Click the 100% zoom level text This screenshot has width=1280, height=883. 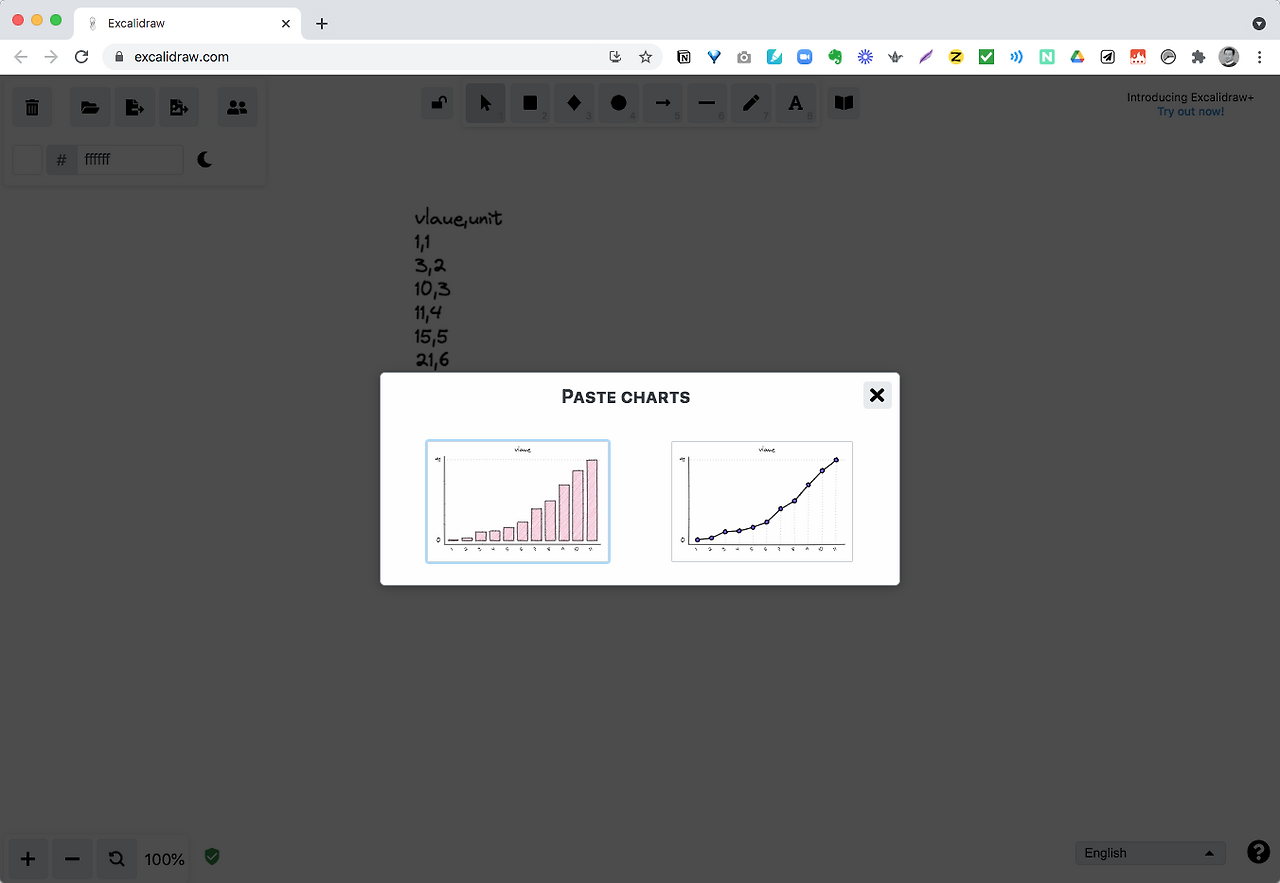[x=164, y=859]
